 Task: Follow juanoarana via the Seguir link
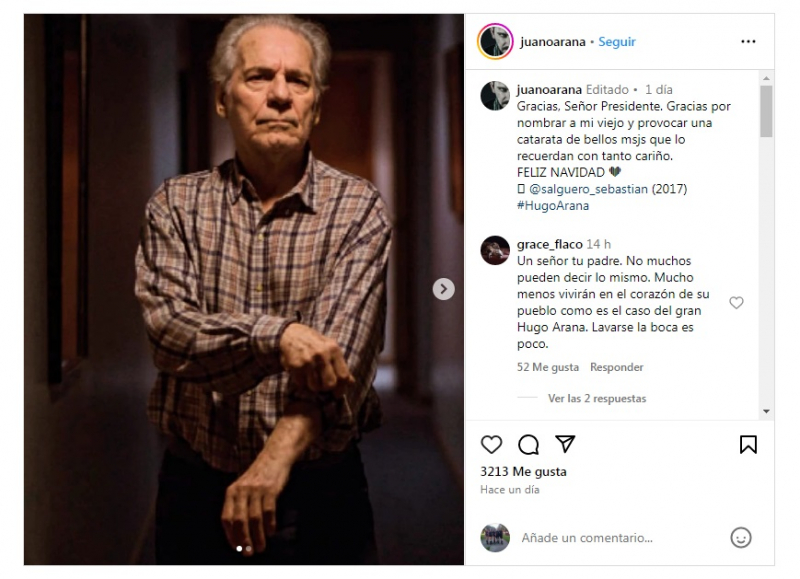(616, 42)
